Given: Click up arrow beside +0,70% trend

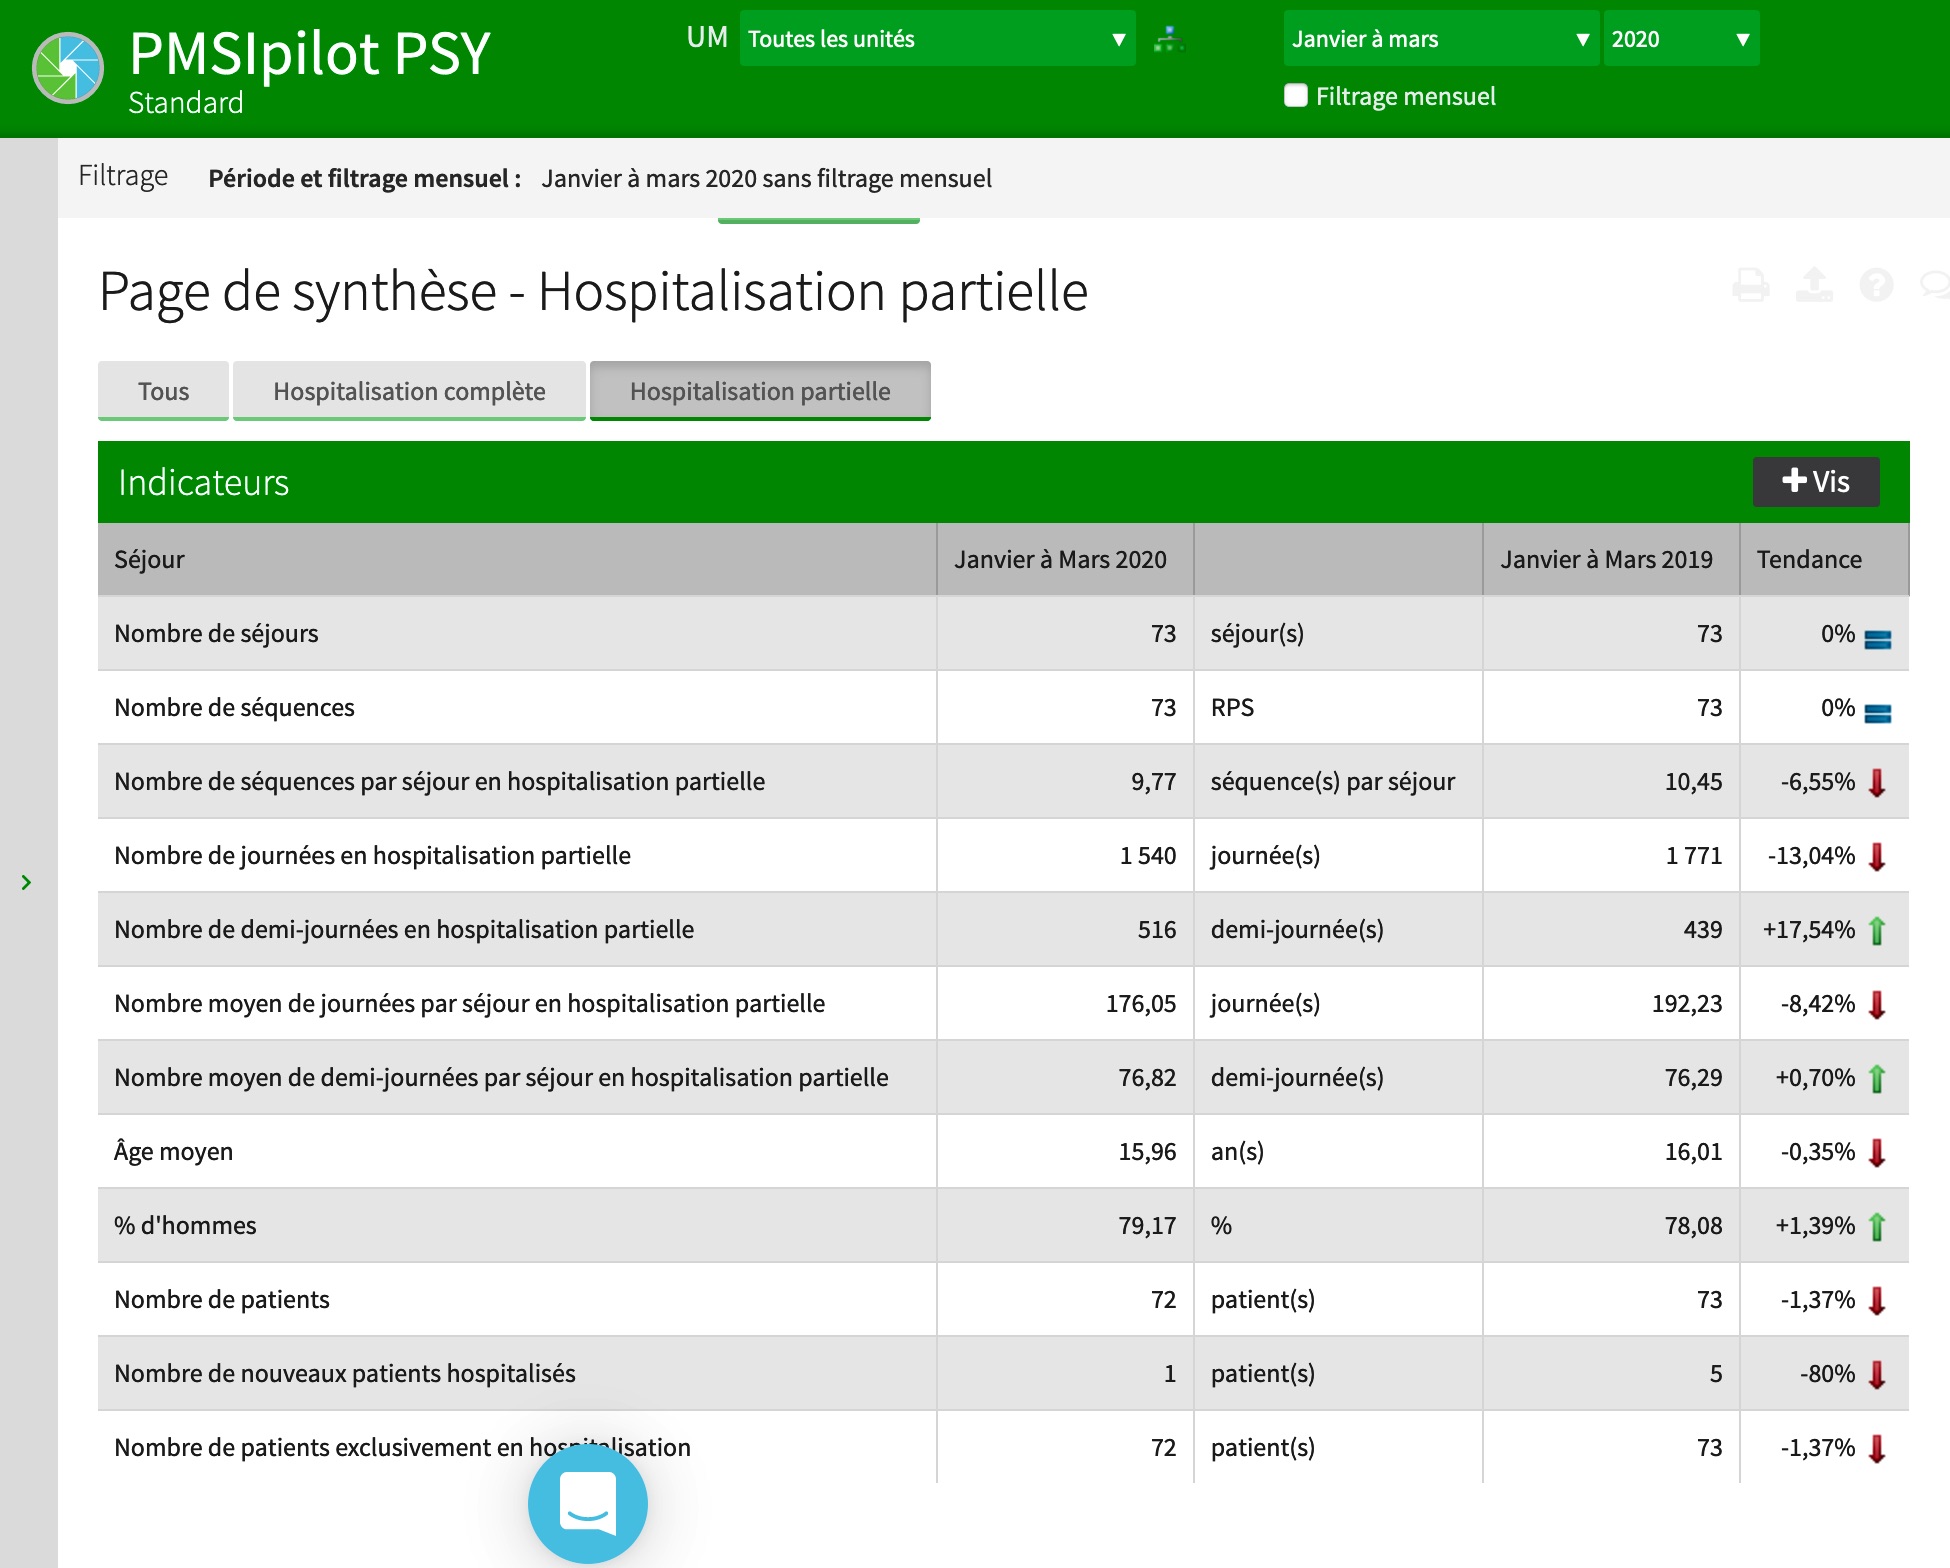Looking at the screenshot, I should [1877, 1078].
